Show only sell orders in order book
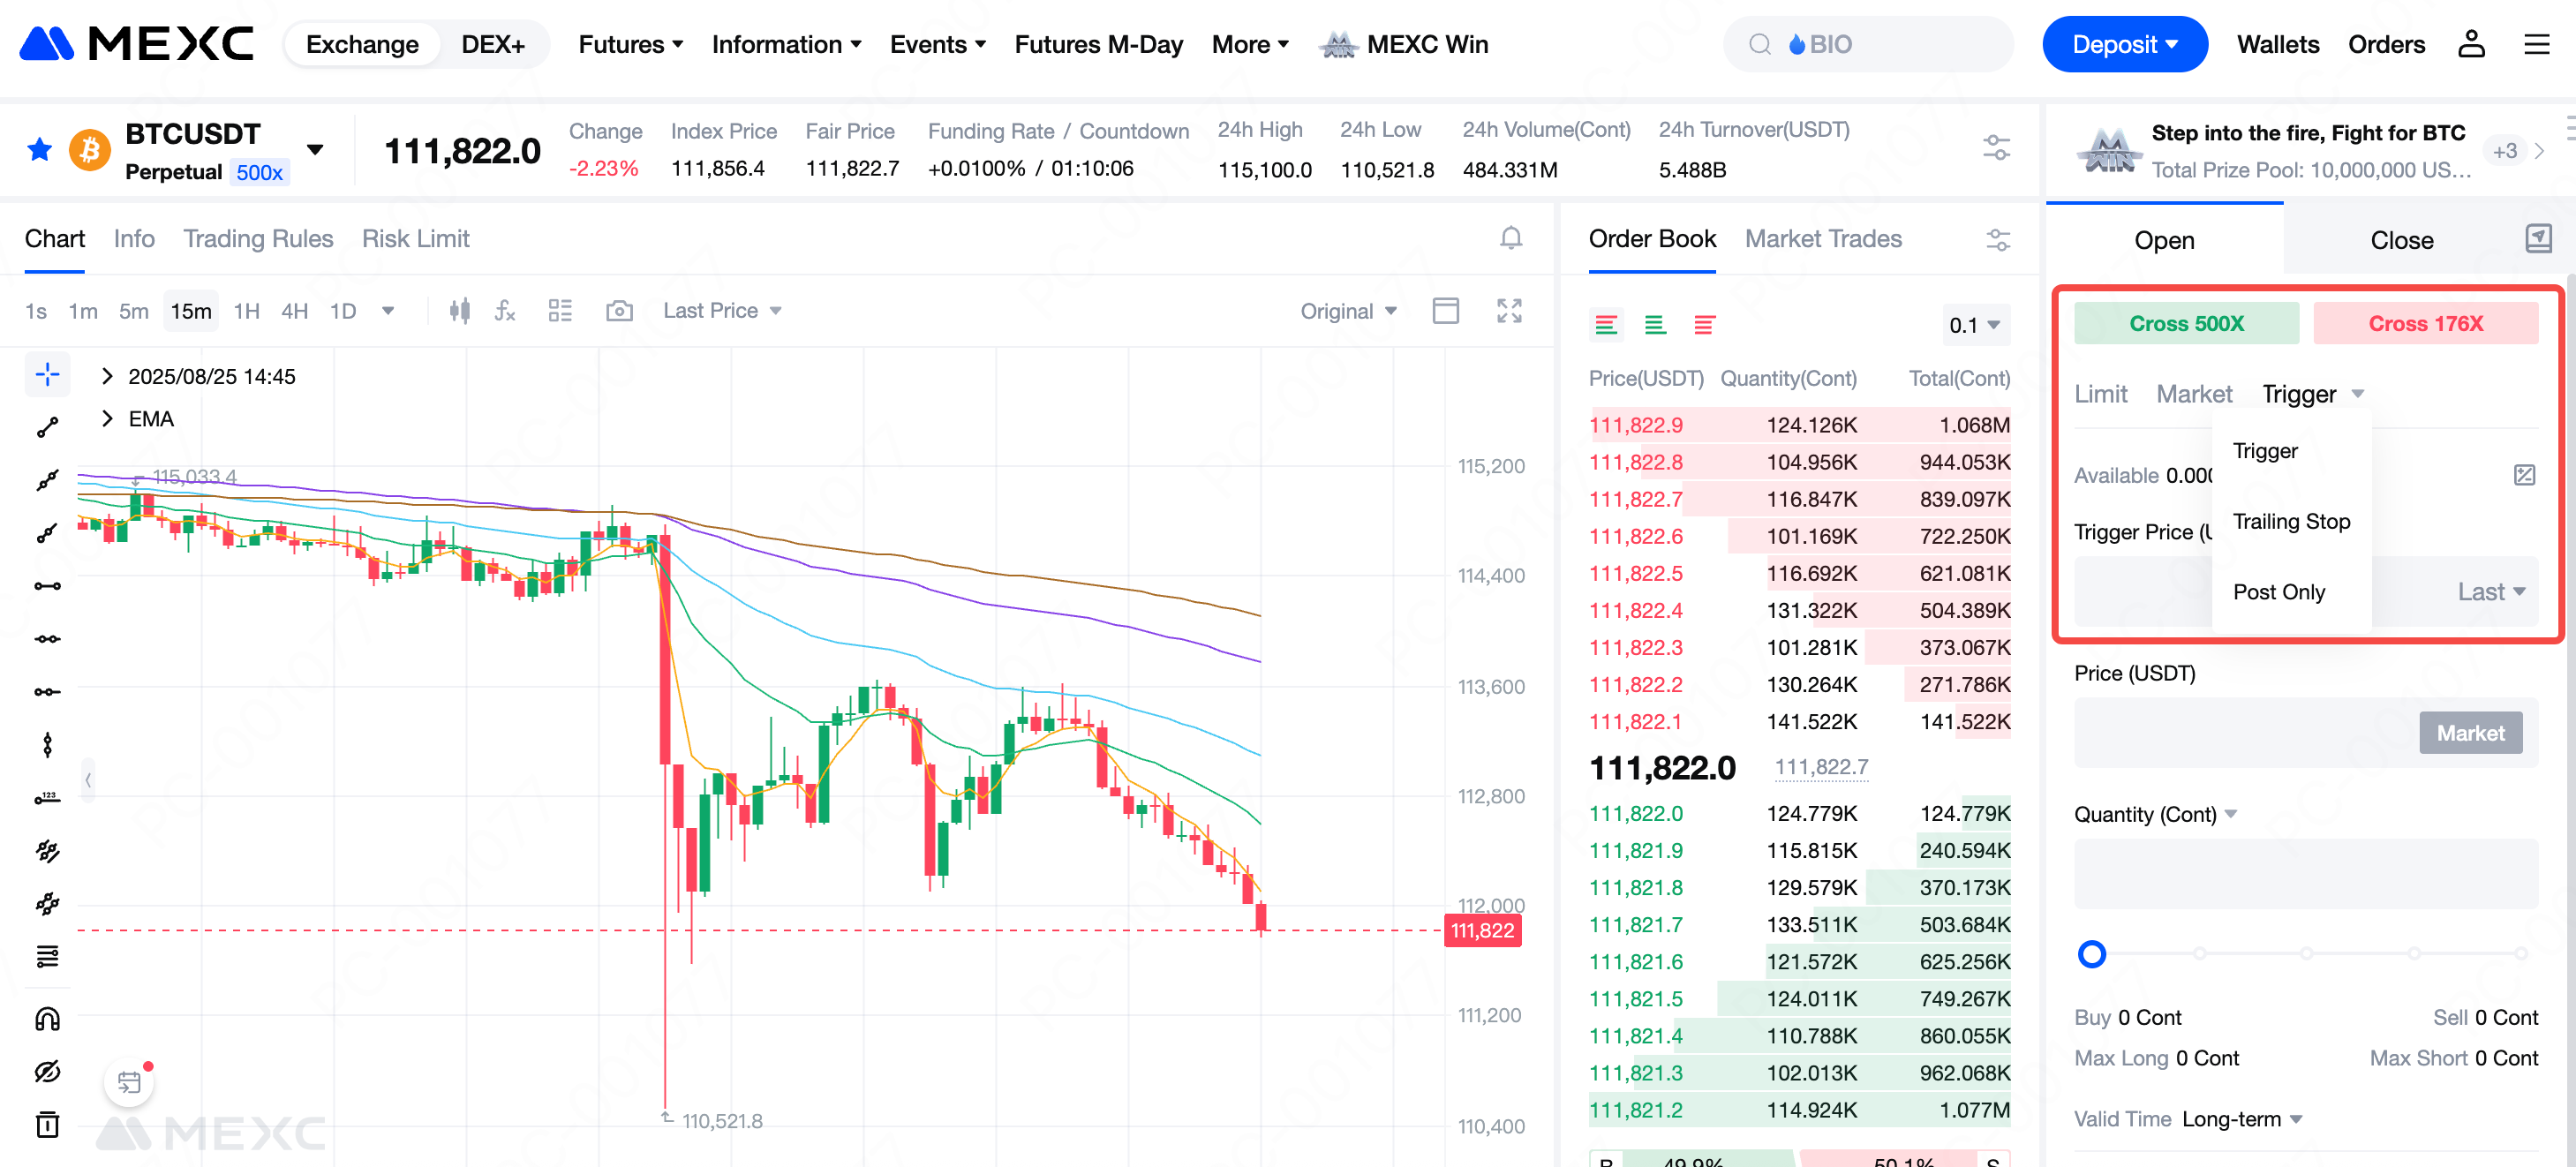The image size is (2576, 1167). tap(1705, 325)
